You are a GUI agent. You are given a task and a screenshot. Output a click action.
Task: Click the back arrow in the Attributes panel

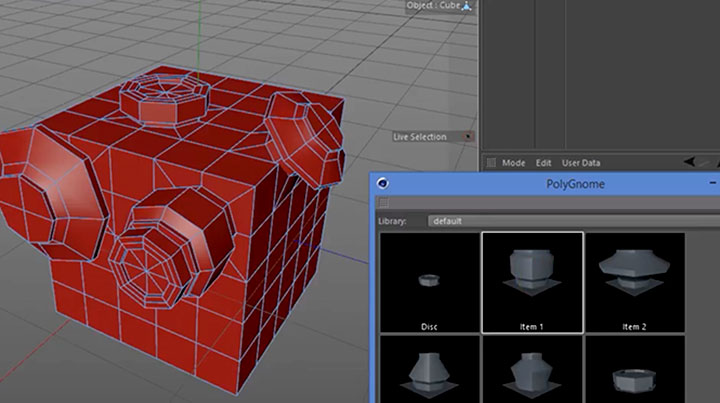tap(690, 162)
